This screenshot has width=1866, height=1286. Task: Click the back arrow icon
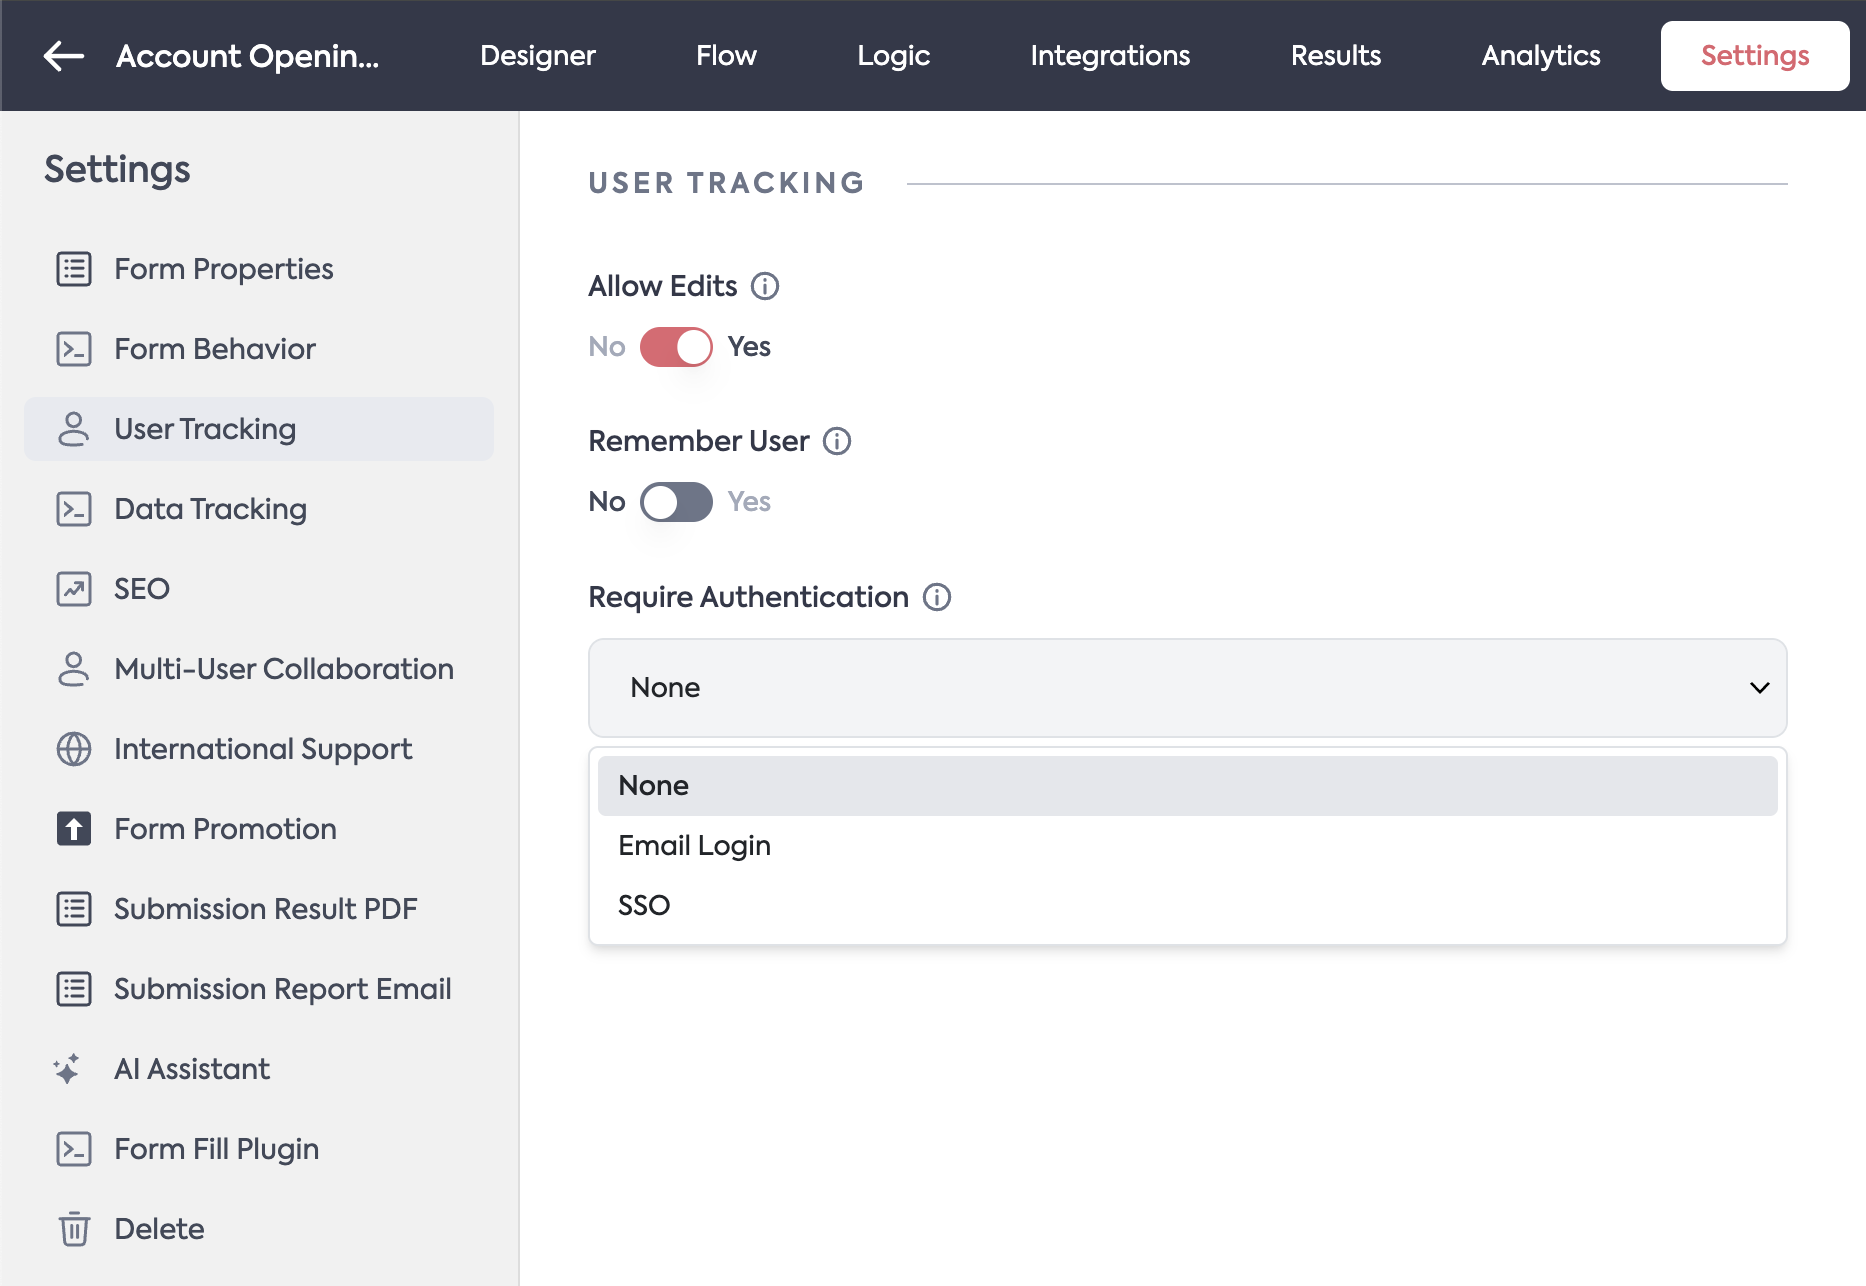tap(64, 56)
